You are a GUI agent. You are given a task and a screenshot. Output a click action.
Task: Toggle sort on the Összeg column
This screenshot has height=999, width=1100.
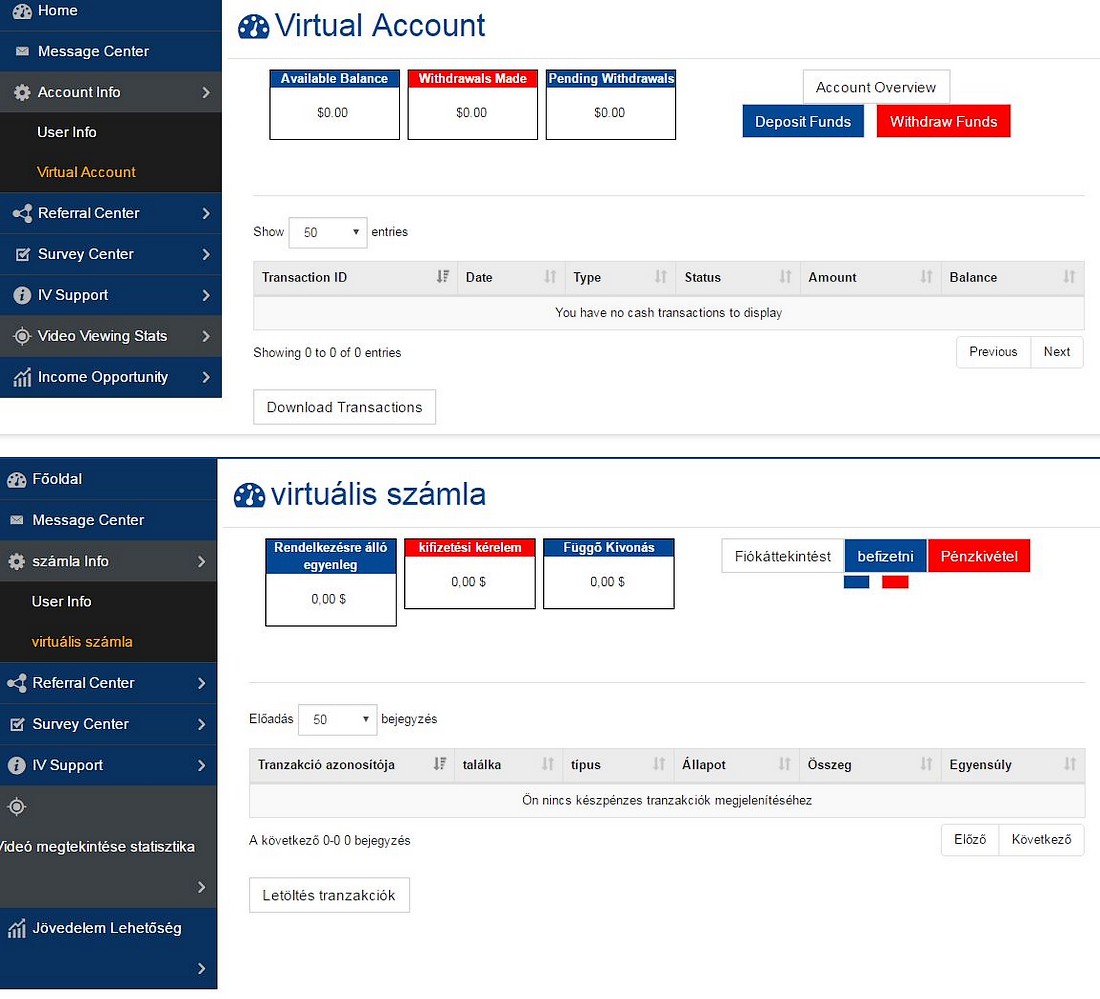(926, 765)
